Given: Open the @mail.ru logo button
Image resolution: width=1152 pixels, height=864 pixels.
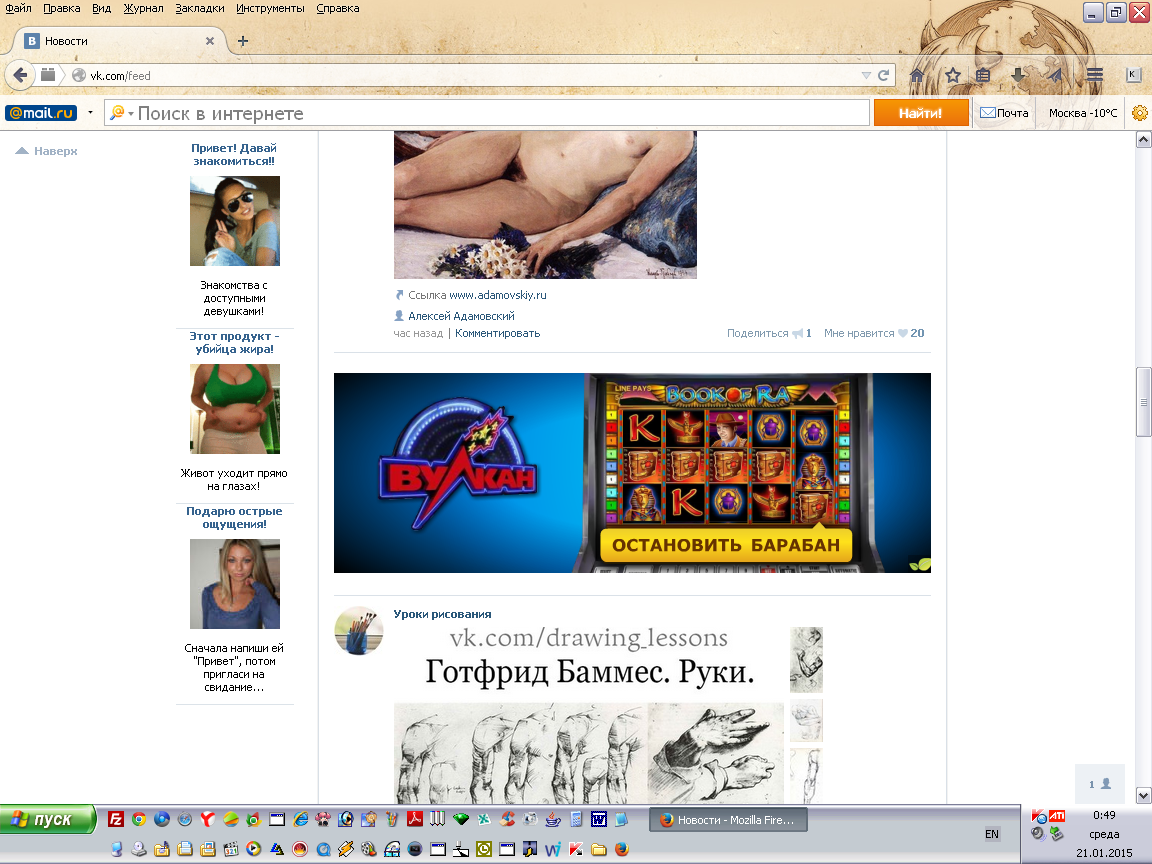Looking at the screenshot, I should coord(41,113).
